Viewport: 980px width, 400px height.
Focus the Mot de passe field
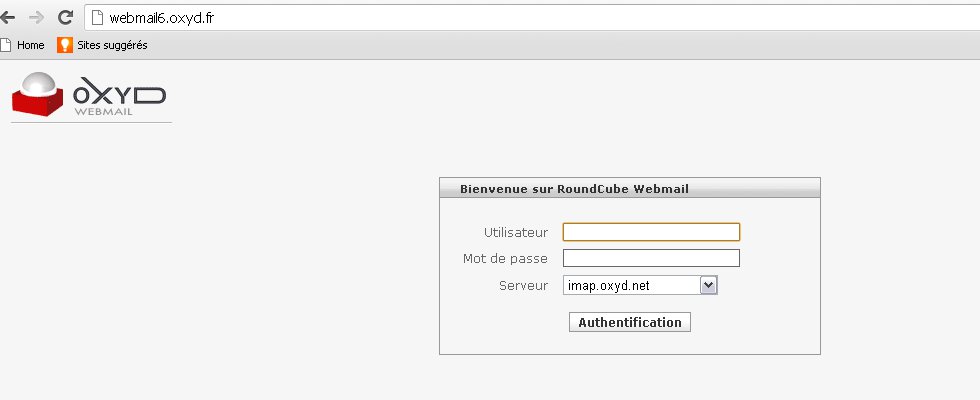[x=651, y=258]
